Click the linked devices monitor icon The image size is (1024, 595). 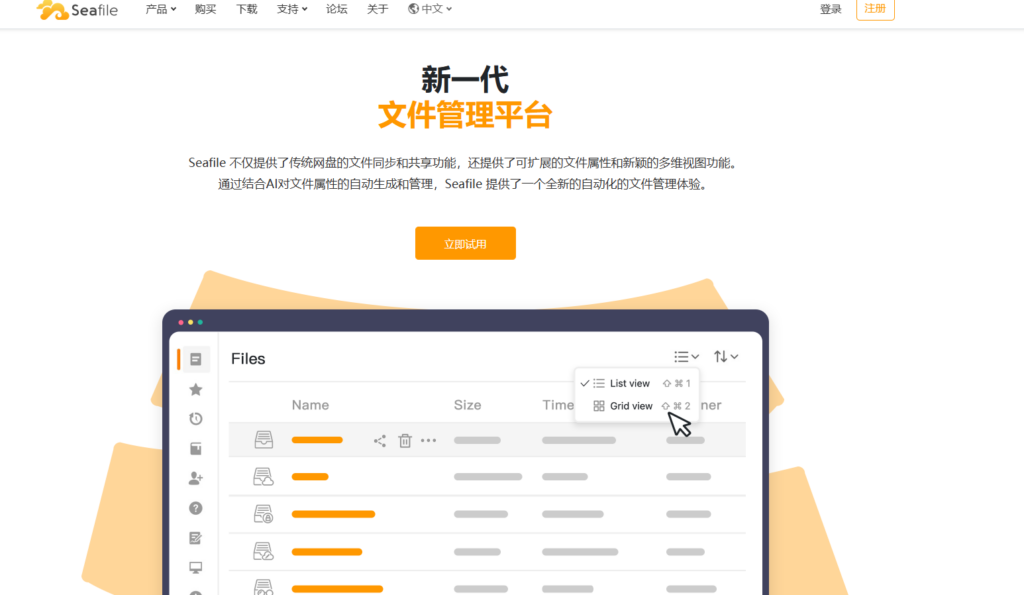pos(196,567)
